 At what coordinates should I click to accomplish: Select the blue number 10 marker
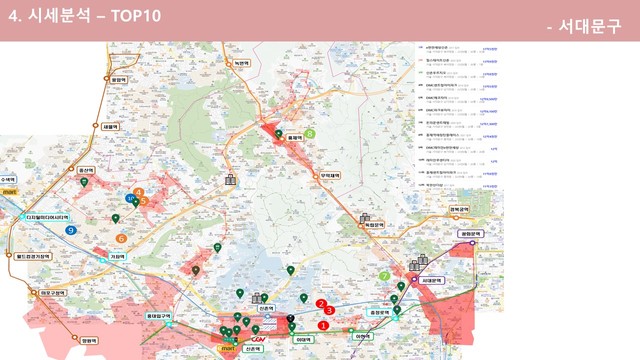[131, 198]
